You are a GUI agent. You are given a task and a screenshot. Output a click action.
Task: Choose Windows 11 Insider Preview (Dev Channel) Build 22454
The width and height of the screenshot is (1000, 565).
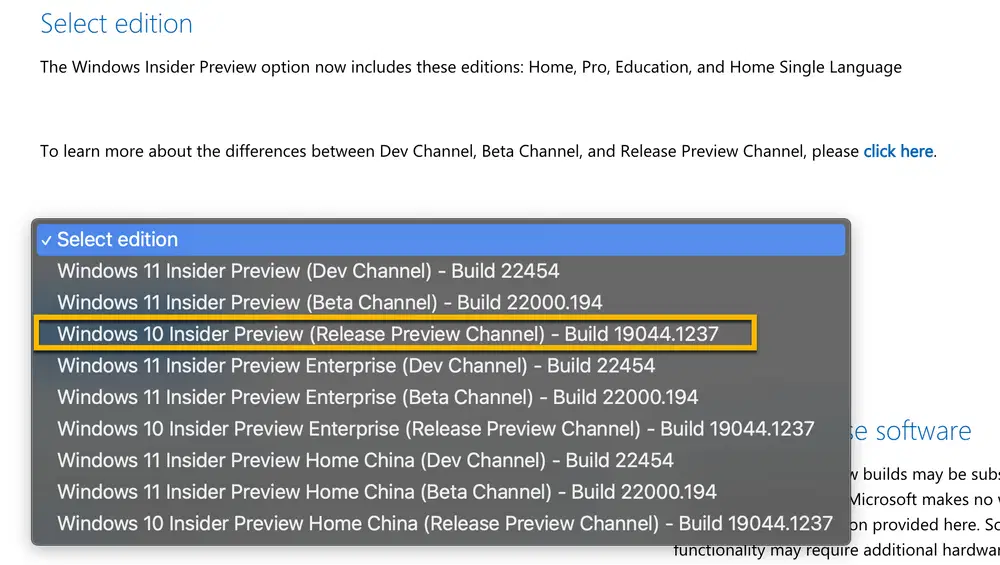tap(441, 271)
